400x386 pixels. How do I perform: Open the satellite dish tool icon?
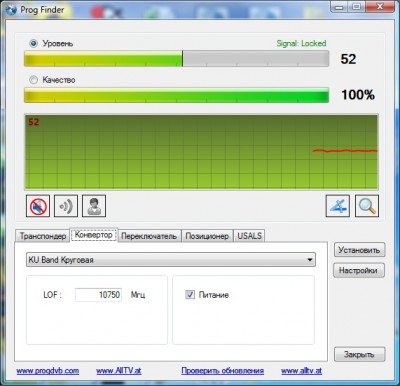(x=338, y=206)
